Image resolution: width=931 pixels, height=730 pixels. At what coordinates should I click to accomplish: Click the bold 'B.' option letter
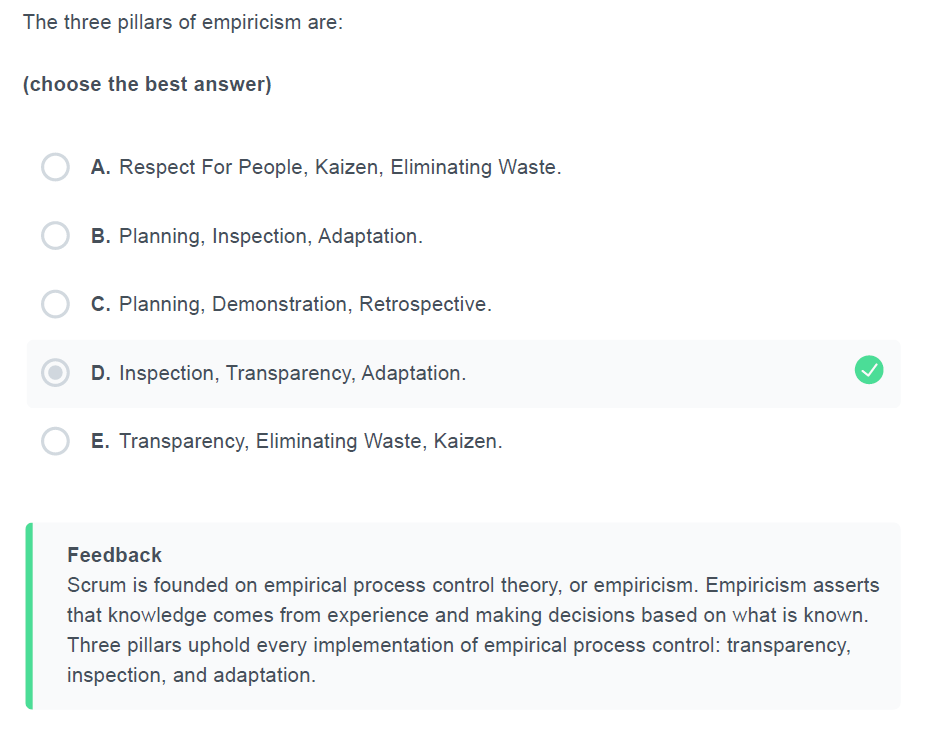coord(100,236)
